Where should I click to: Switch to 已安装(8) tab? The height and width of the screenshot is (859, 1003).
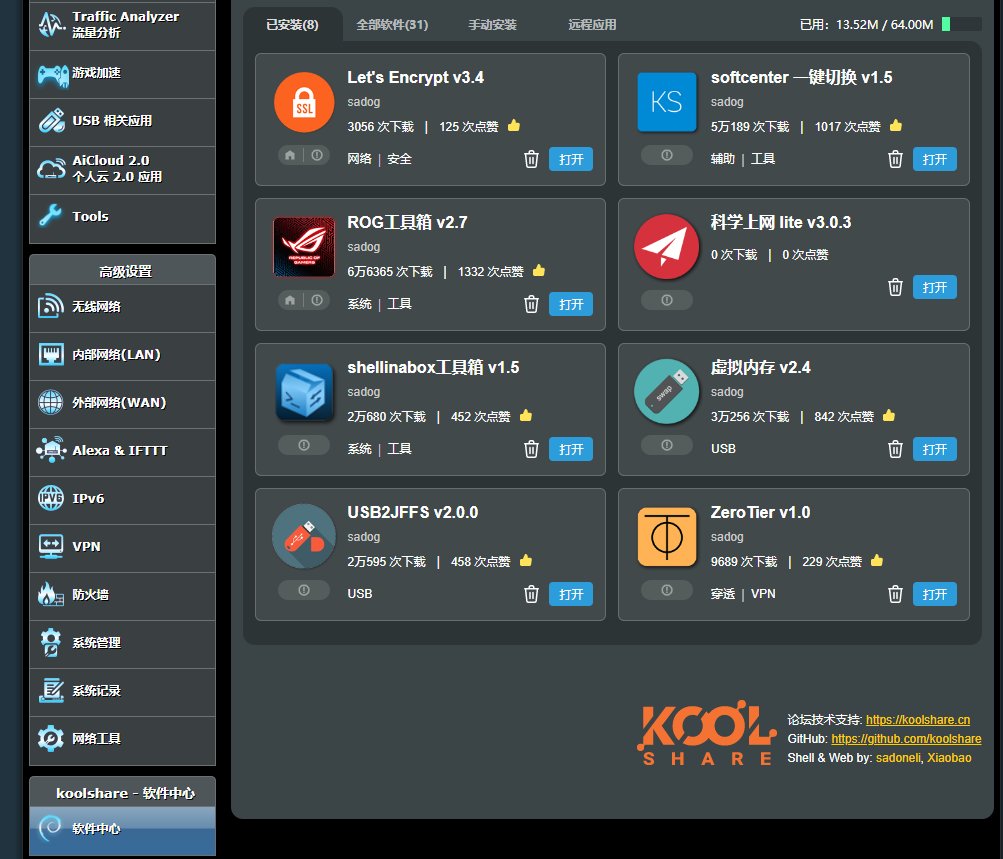point(292,25)
